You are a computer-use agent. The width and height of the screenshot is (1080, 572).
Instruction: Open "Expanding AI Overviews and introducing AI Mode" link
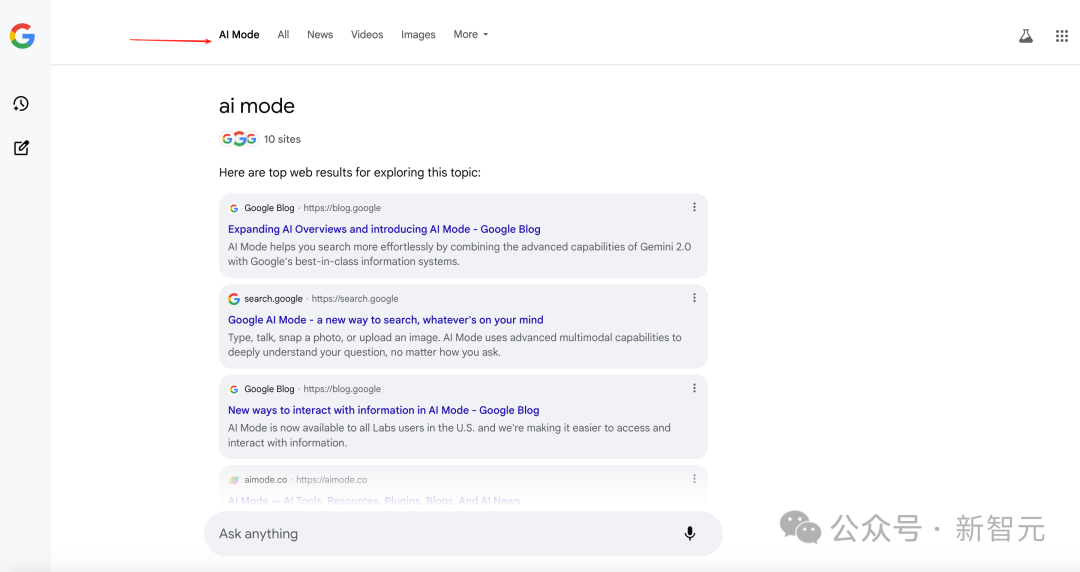pyautogui.click(x=384, y=229)
